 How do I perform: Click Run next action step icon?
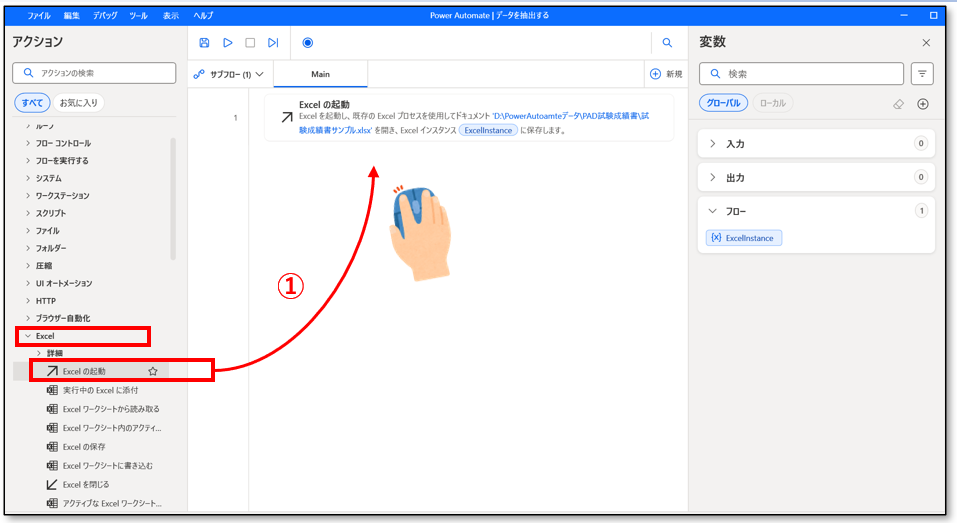pos(273,43)
